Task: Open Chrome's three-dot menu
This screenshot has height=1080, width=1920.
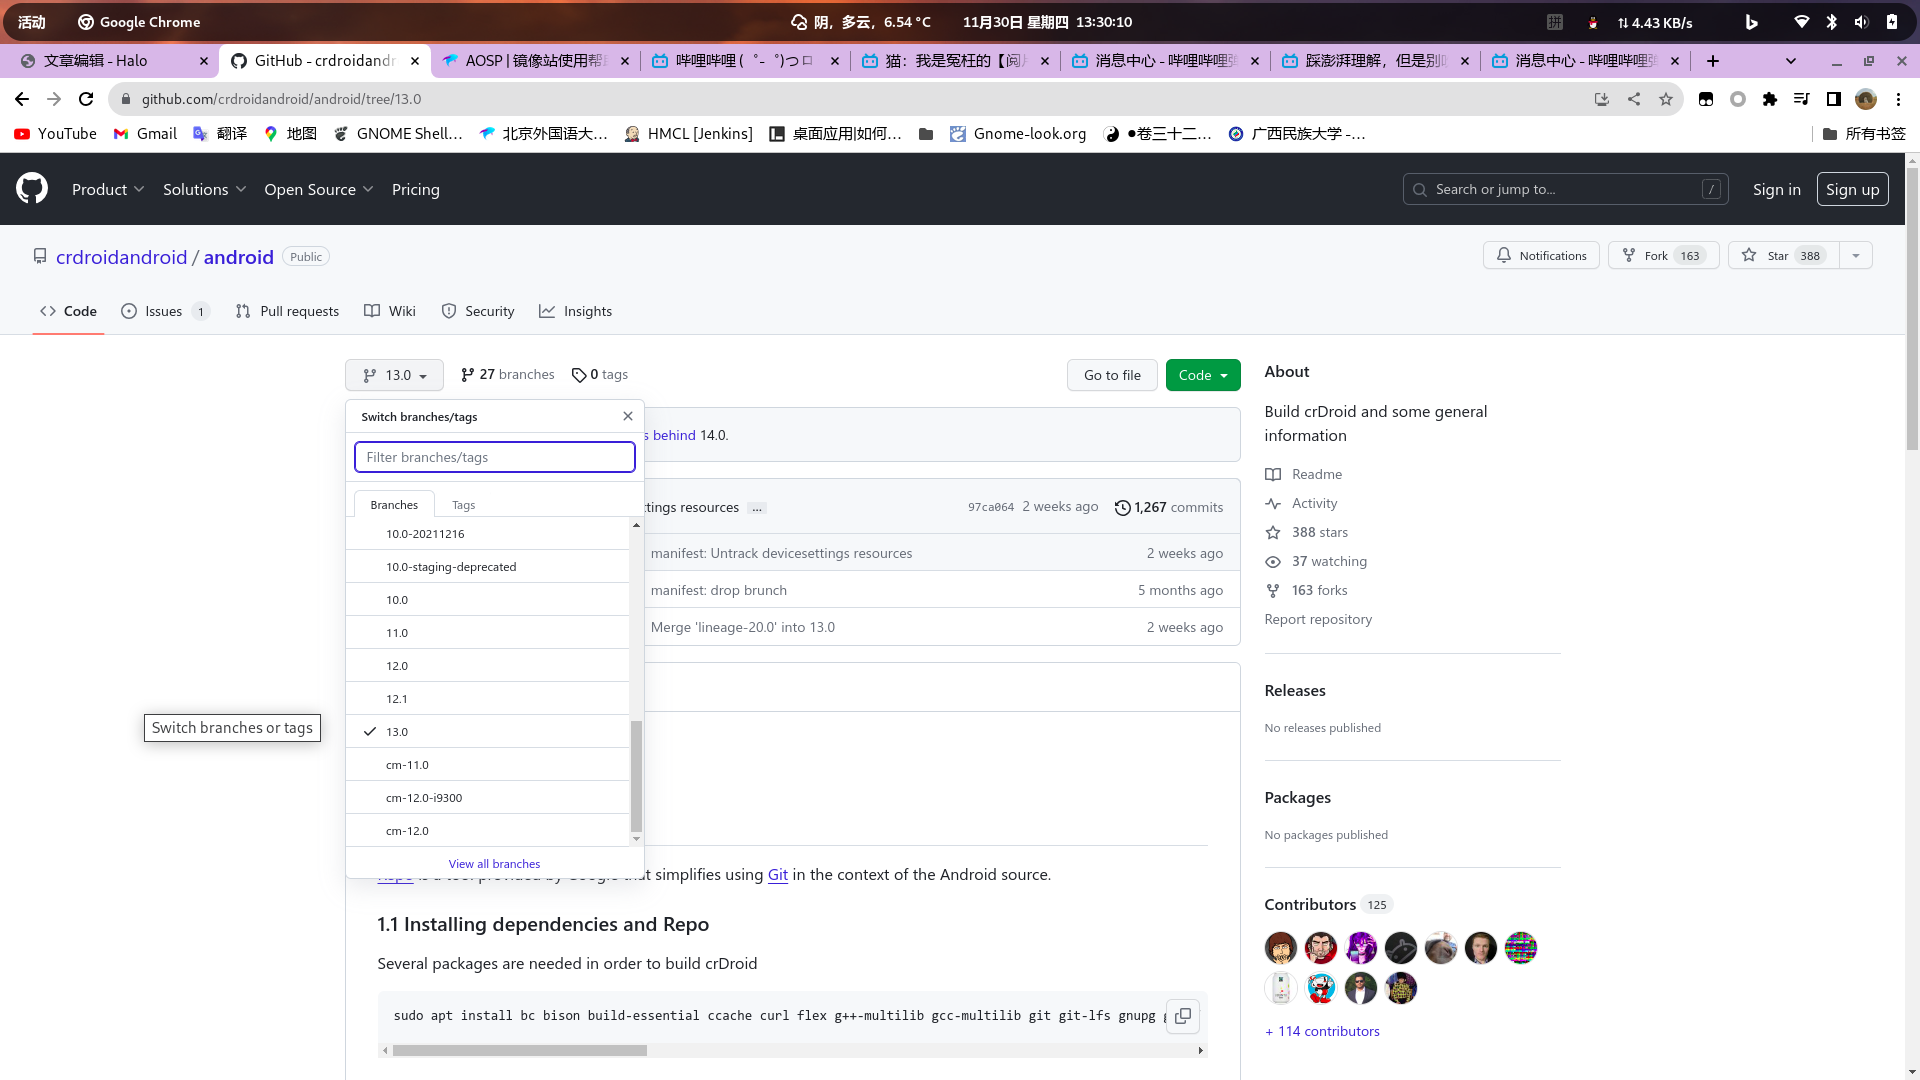Action: [1898, 99]
